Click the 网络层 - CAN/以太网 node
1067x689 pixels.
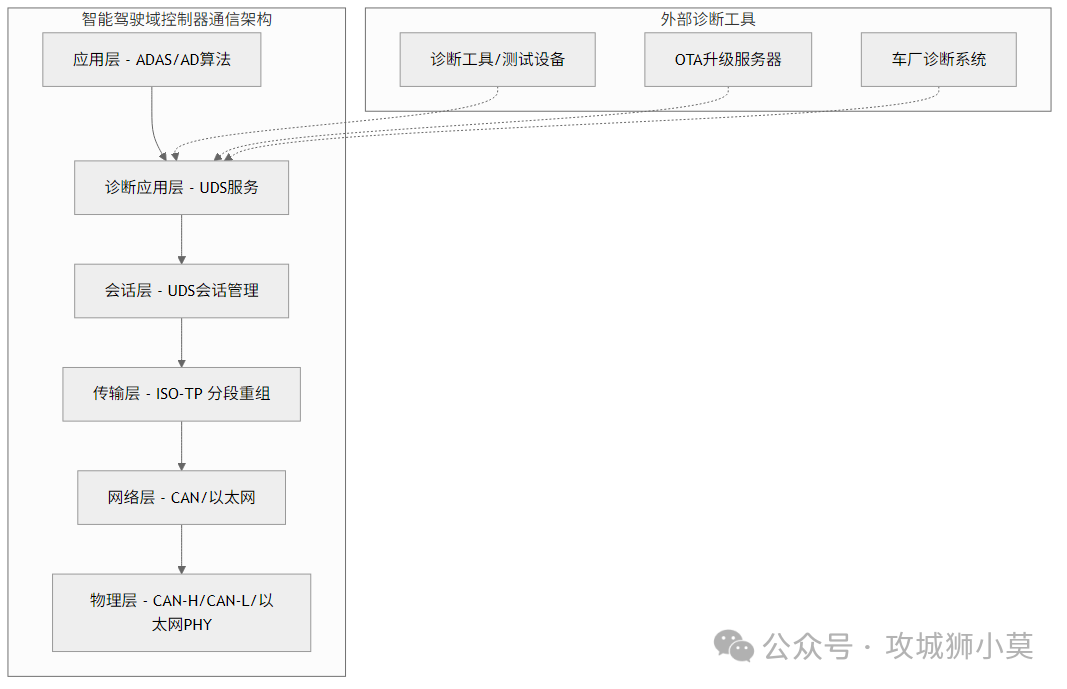click(x=182, y=498)
